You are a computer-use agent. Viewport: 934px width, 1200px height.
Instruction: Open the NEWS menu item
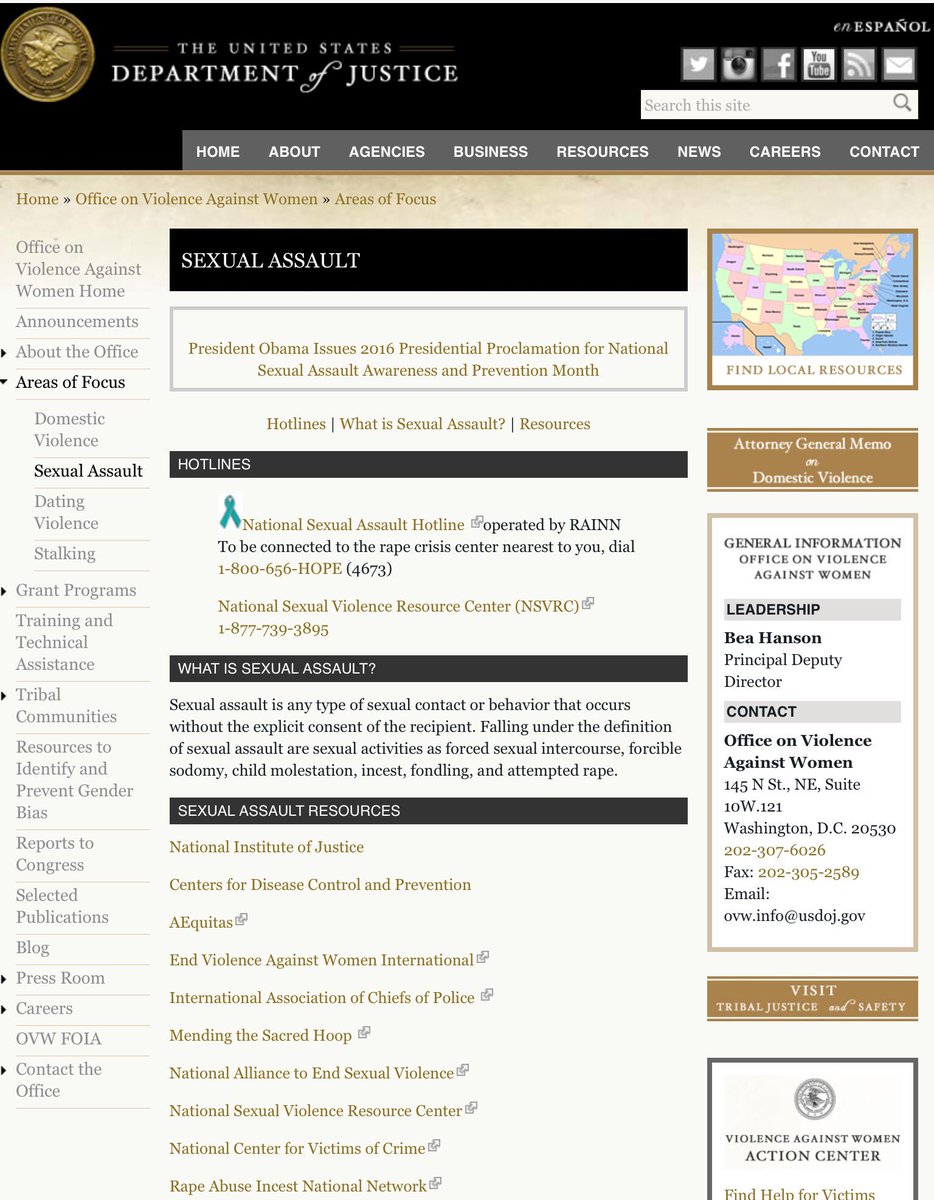point(699,152)
